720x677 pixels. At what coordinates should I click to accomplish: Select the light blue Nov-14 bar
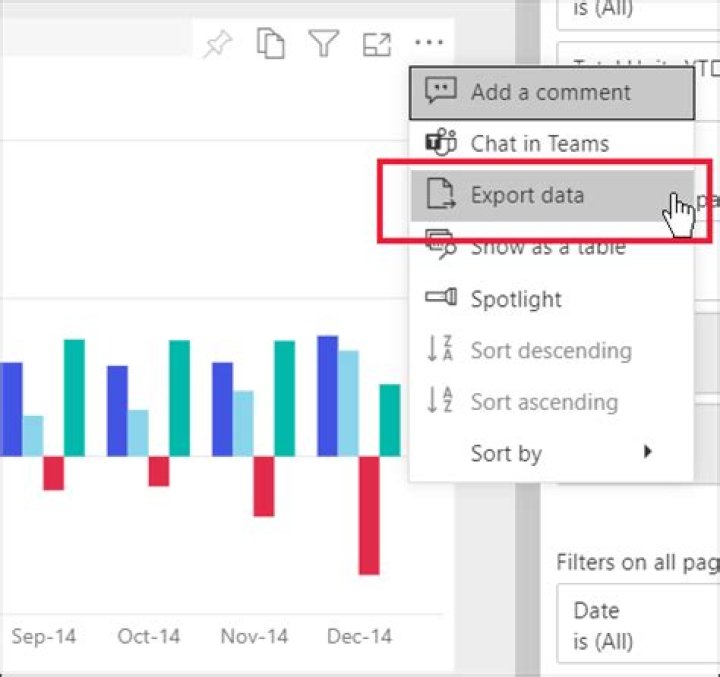click(243, 423)
